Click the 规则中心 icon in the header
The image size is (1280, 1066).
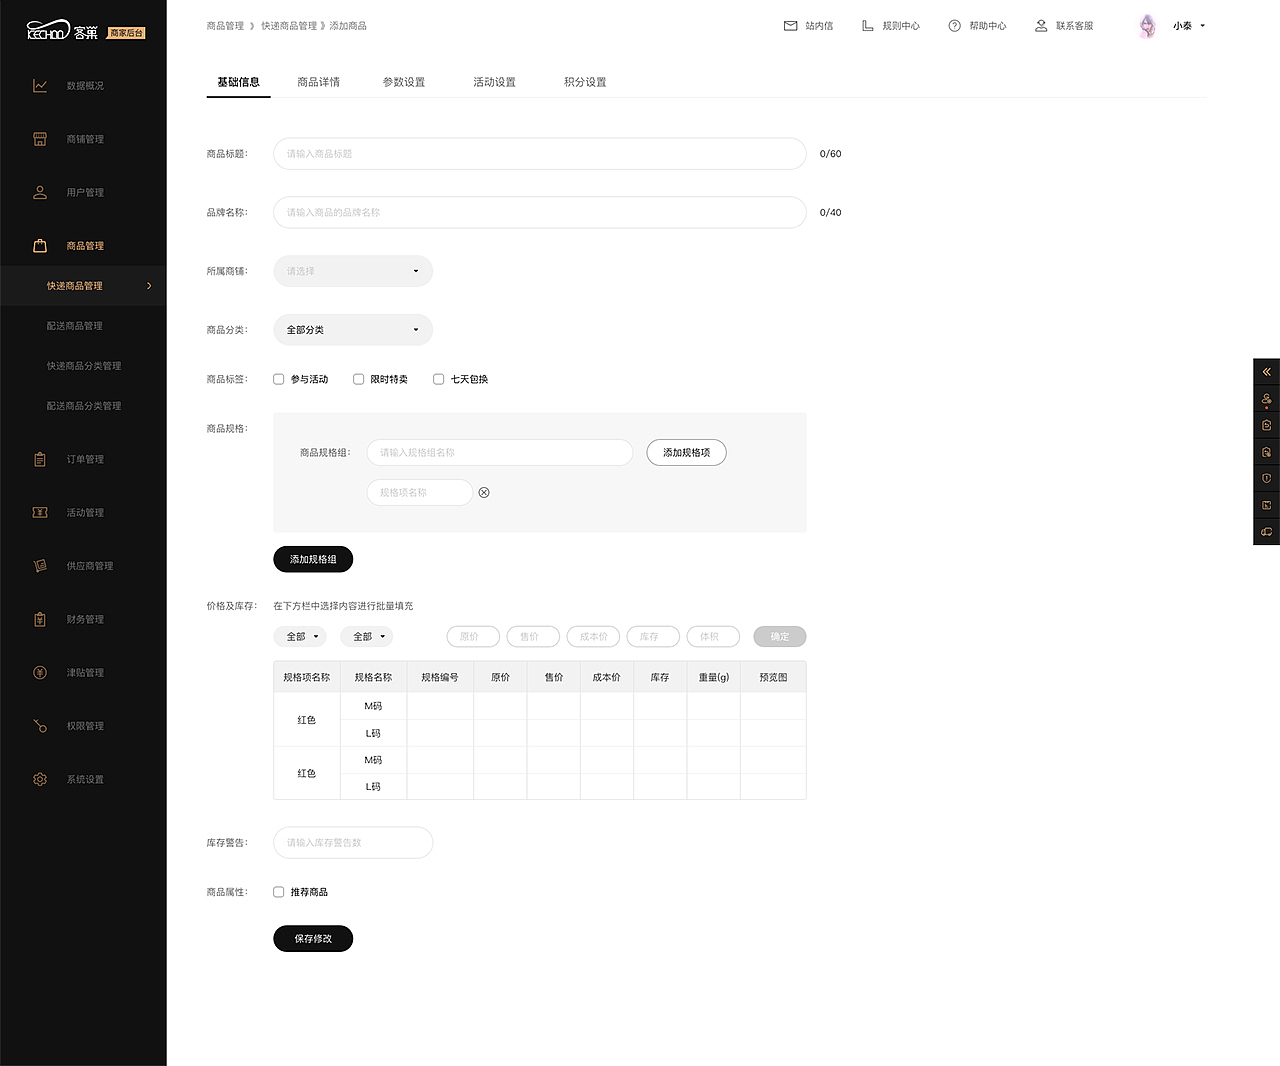[866, 25]
